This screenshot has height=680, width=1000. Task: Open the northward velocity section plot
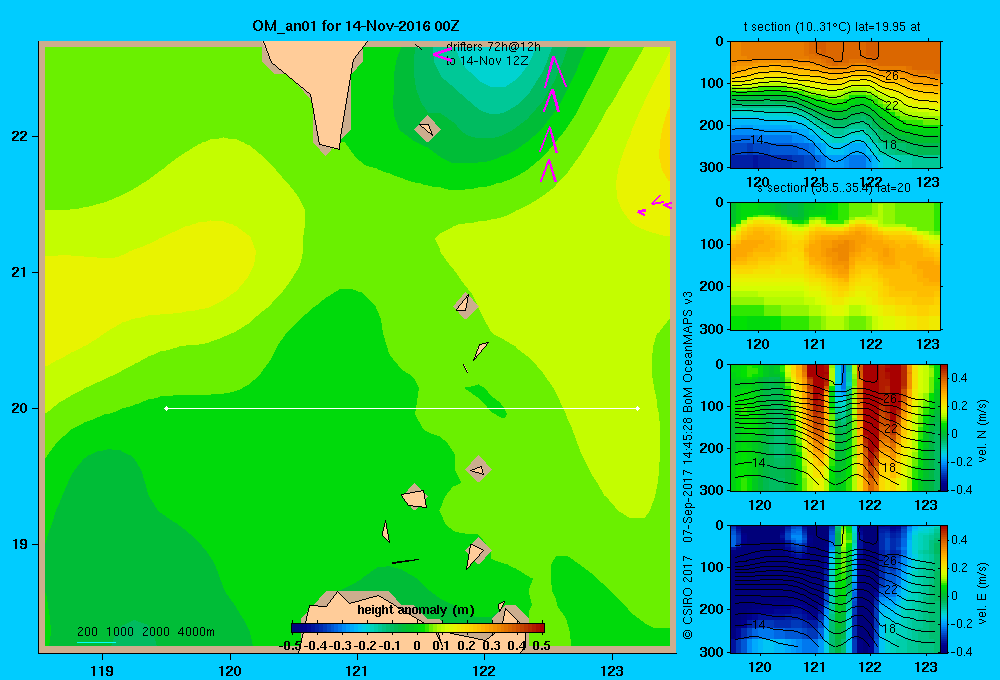(835, 427)
